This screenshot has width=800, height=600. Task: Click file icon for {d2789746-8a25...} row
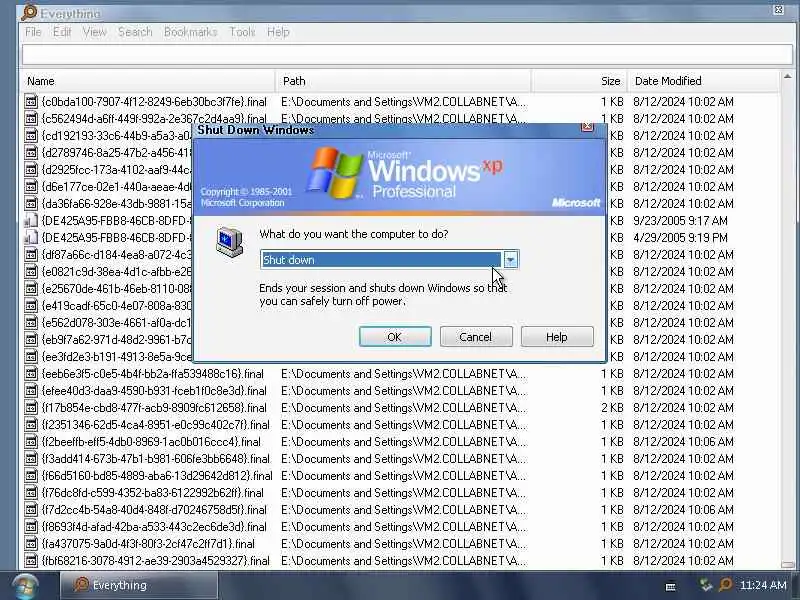[31, 153]
